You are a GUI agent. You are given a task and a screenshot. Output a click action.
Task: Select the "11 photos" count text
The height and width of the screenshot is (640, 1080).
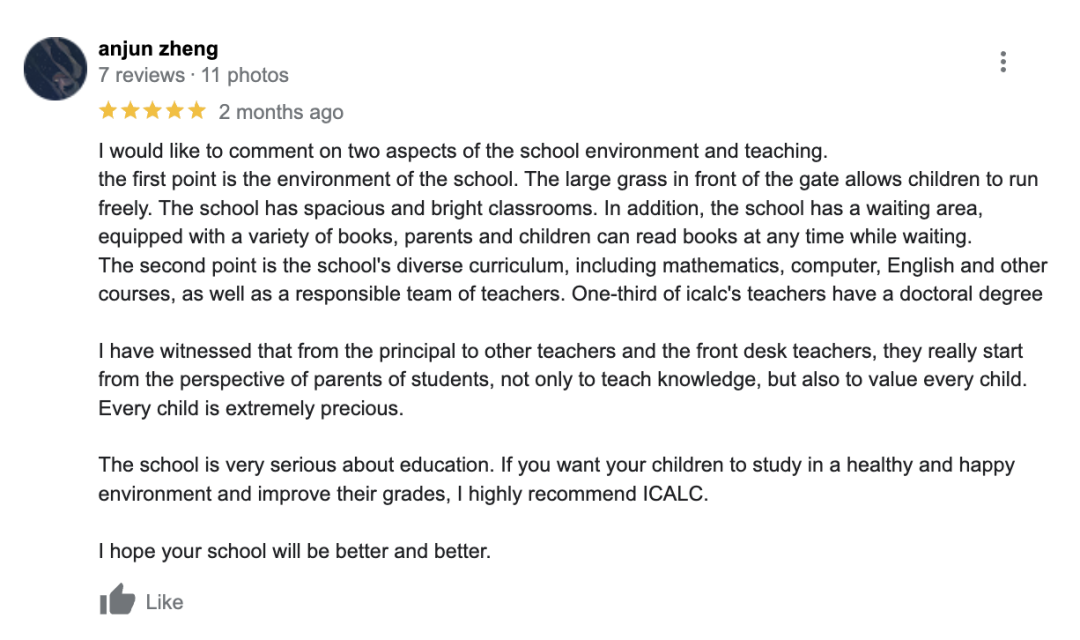pyautogui.click(x=245, y=75)
